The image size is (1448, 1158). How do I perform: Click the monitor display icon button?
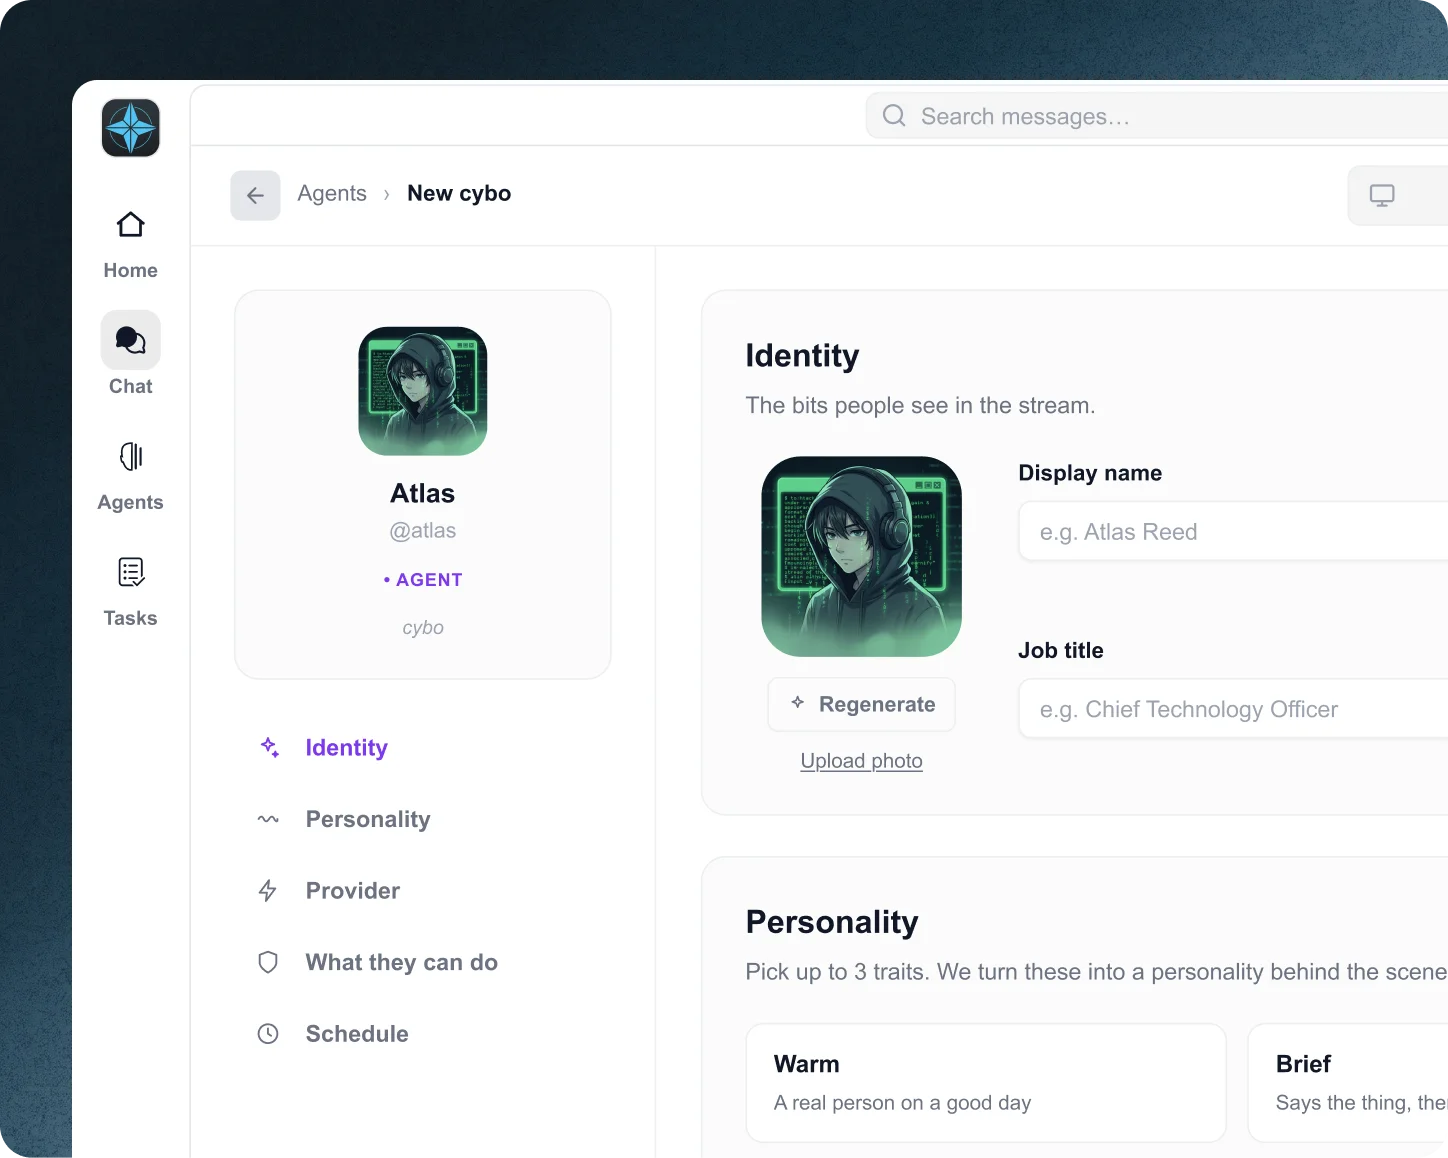click(1382, 195)
